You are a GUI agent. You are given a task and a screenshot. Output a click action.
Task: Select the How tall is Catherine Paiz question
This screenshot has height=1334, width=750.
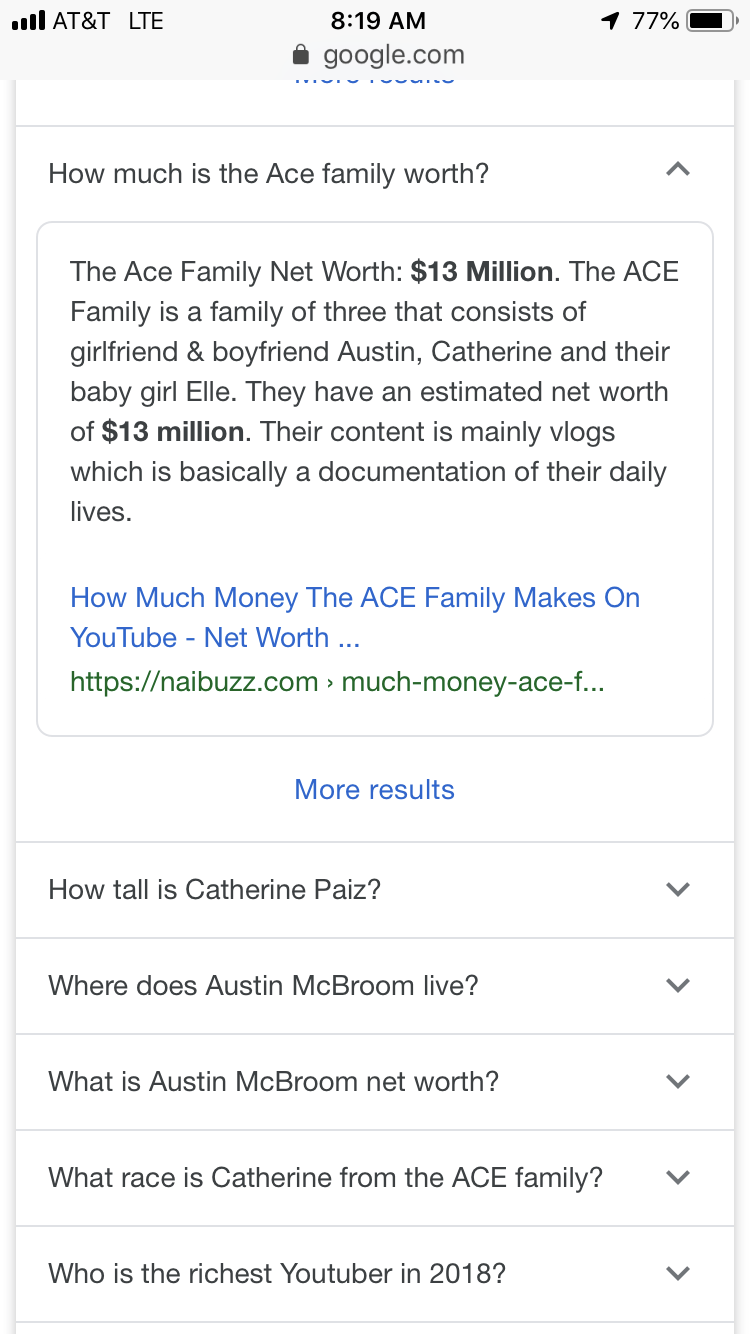[x=215, y=890]
